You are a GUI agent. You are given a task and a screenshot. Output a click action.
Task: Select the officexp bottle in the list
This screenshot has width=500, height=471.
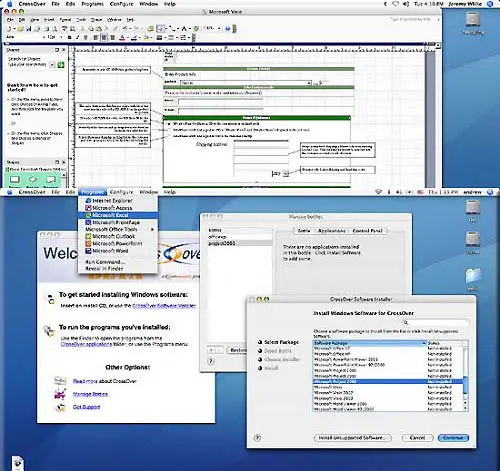(x=239, y=237)
